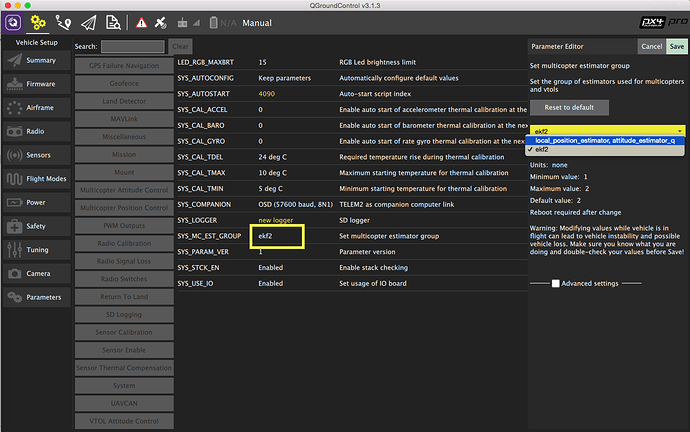Edit LED_RGB_MAXBRT value 15
The width and height of the screenshot is (690, 432).
262,62
